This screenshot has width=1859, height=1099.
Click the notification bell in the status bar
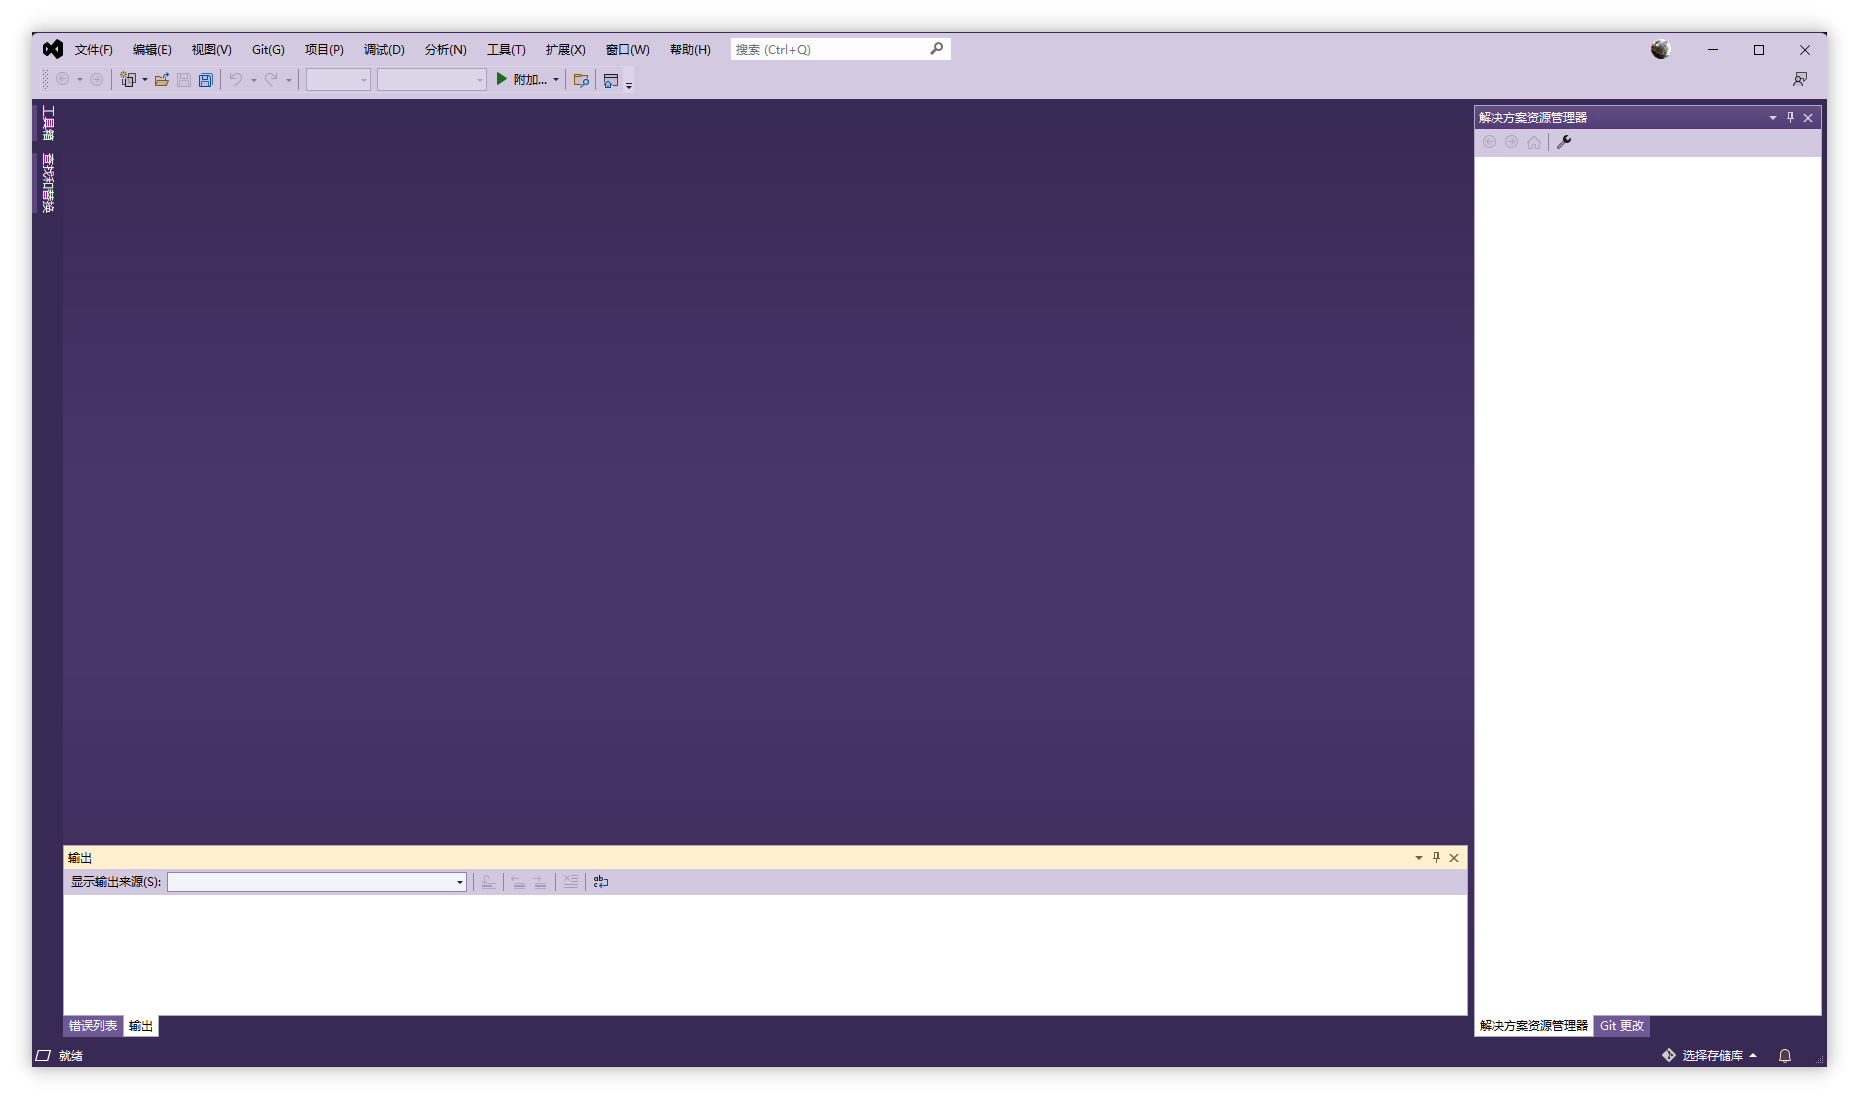tap(1785, 1055)
